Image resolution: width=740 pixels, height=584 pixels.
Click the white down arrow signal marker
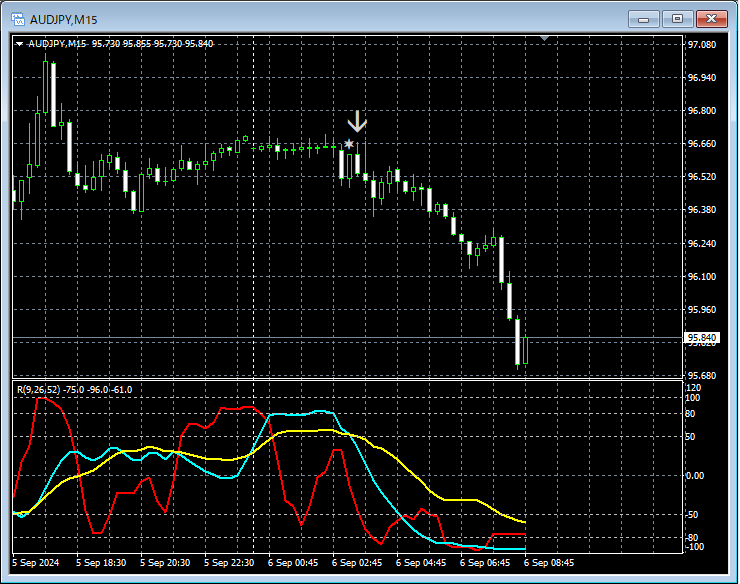[x=357, y=122]
